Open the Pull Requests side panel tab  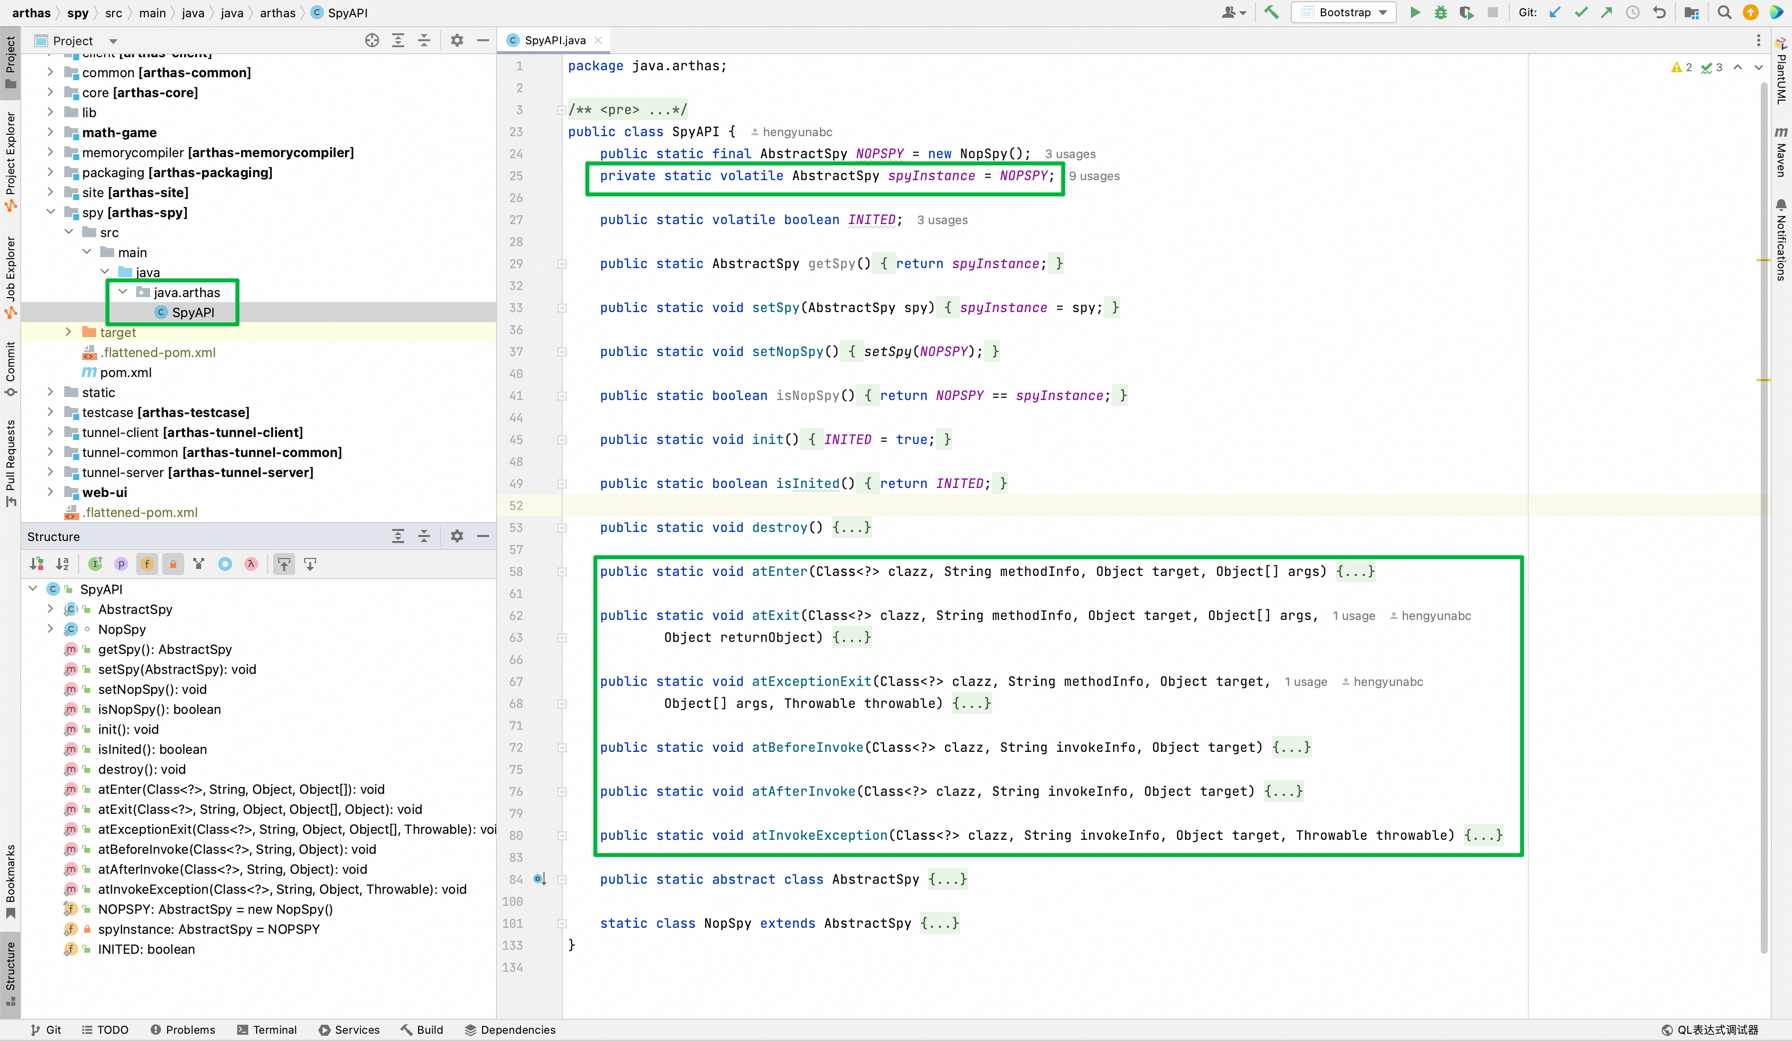click(x=10, y=463)
